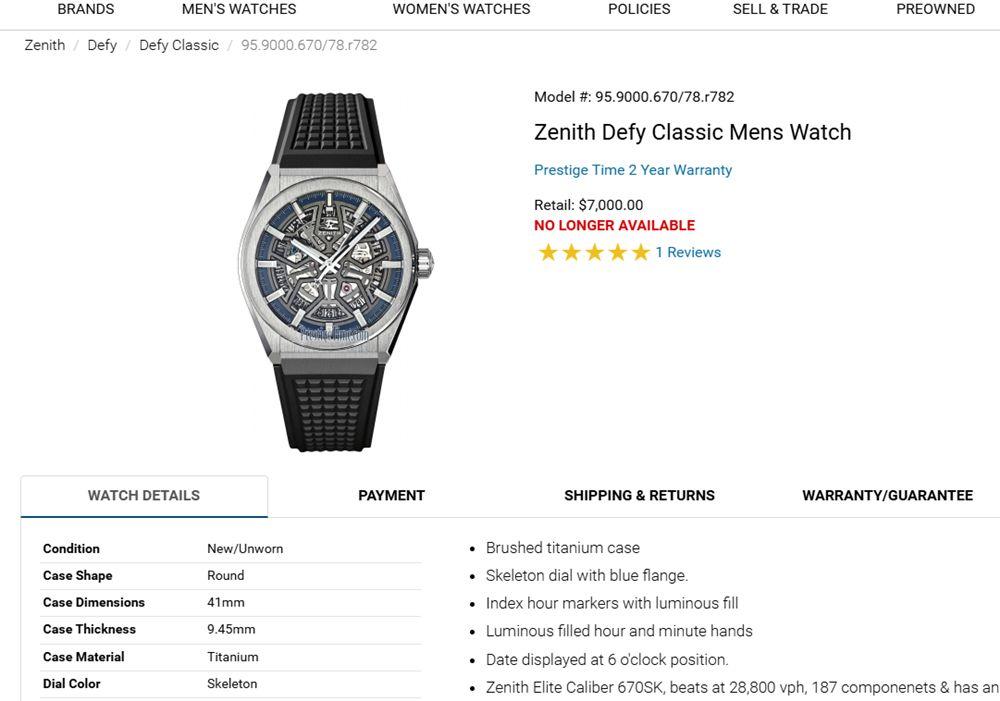Switch to the Payment tab
Viewport: 1000px width, 701px height.
click(x=391, y=496)
